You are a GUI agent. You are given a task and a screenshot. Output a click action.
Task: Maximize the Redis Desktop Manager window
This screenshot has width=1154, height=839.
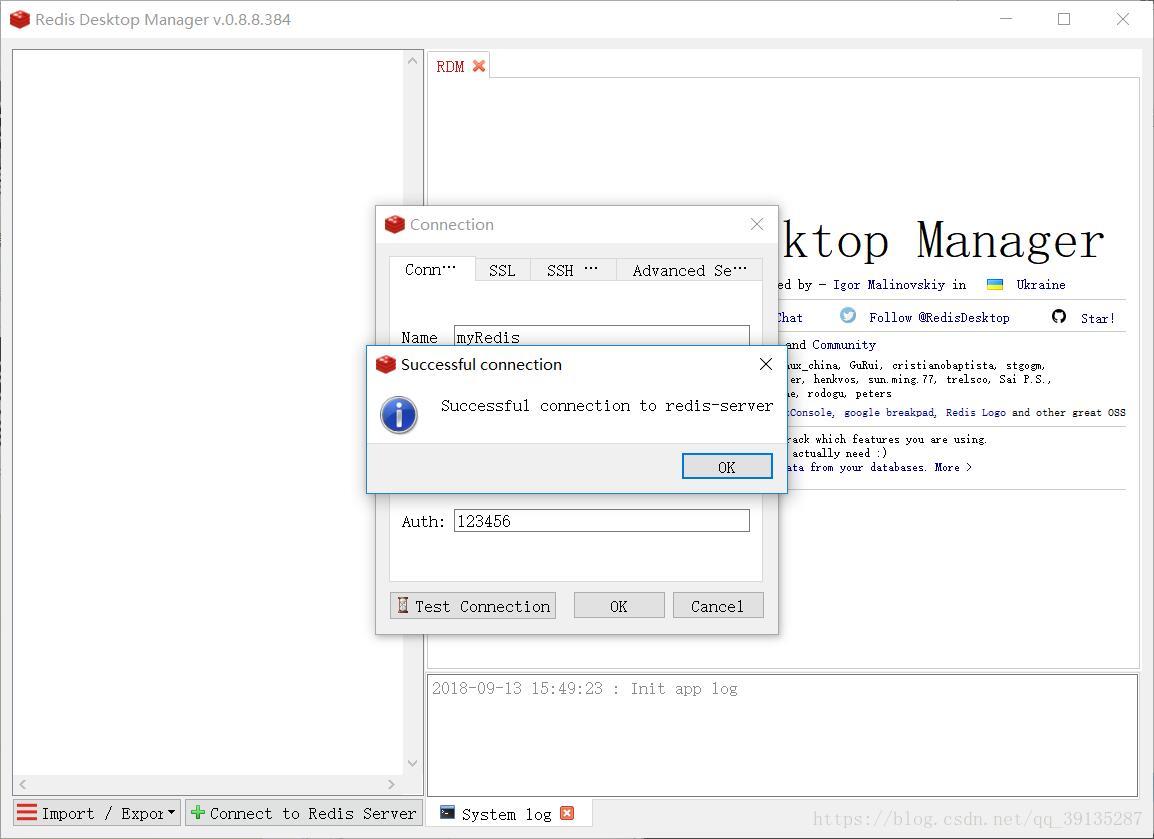coord(1063,19)
